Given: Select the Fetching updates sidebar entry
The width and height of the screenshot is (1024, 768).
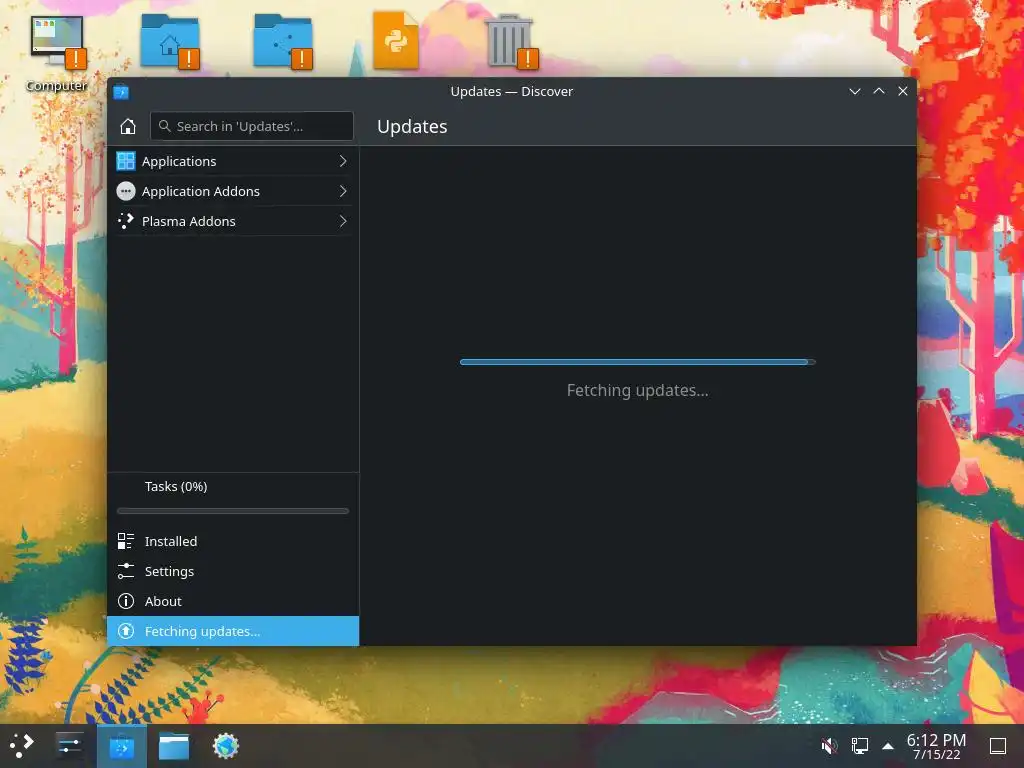Looking at the screenshot, I should click(x=233, y=632).
